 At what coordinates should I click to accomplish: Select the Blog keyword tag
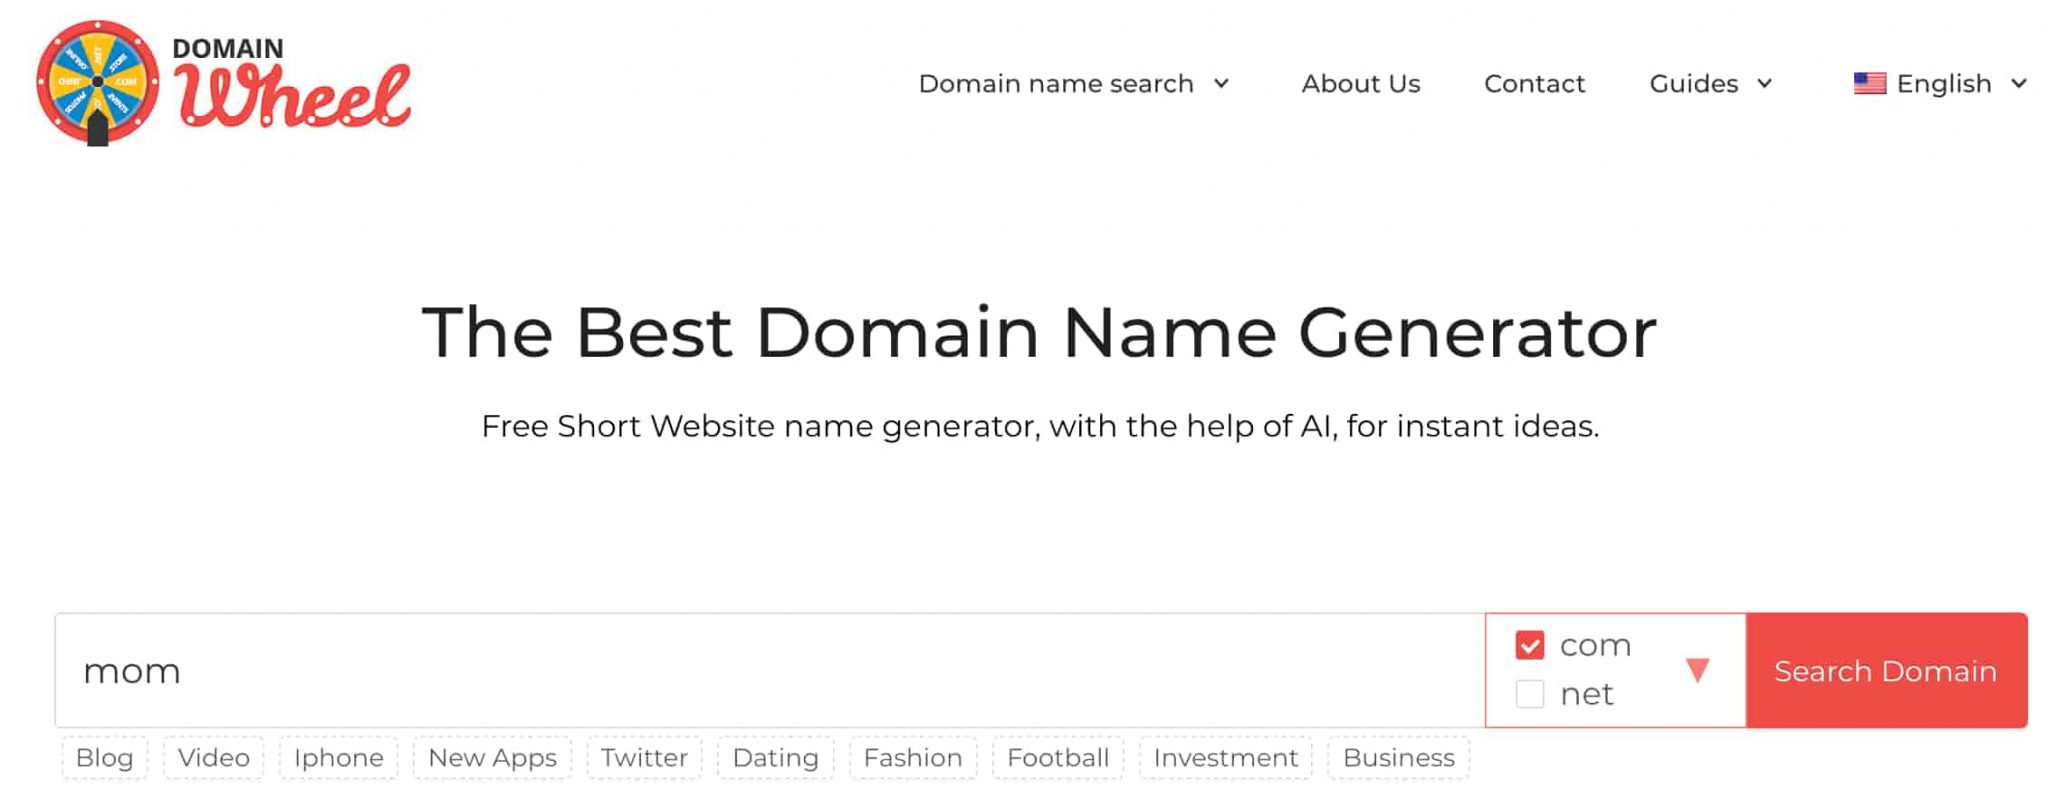coord(104,758)
